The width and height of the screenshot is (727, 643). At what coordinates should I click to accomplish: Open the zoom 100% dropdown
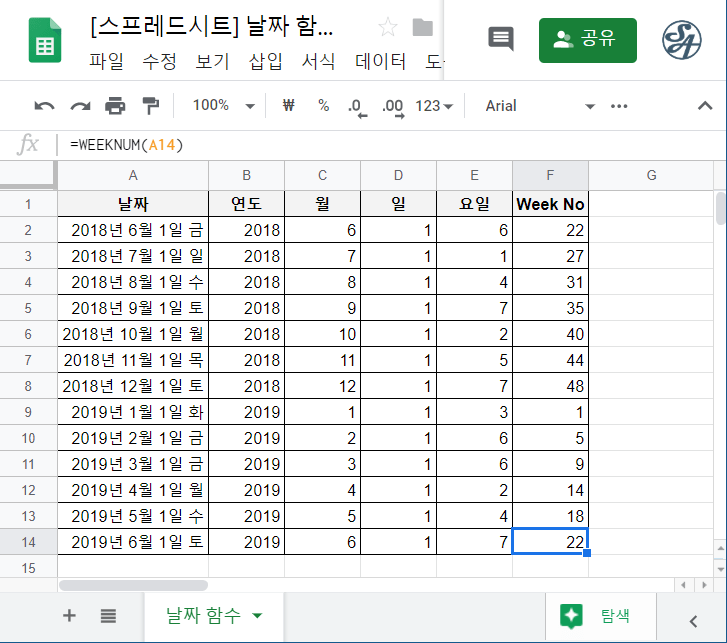[223, 106]
